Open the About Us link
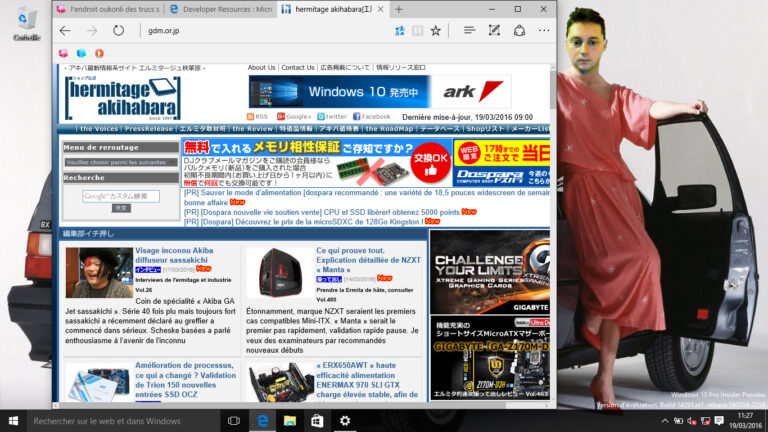Image resolution: width=768 pixels, height=432 pixels. tap(261, 68)
